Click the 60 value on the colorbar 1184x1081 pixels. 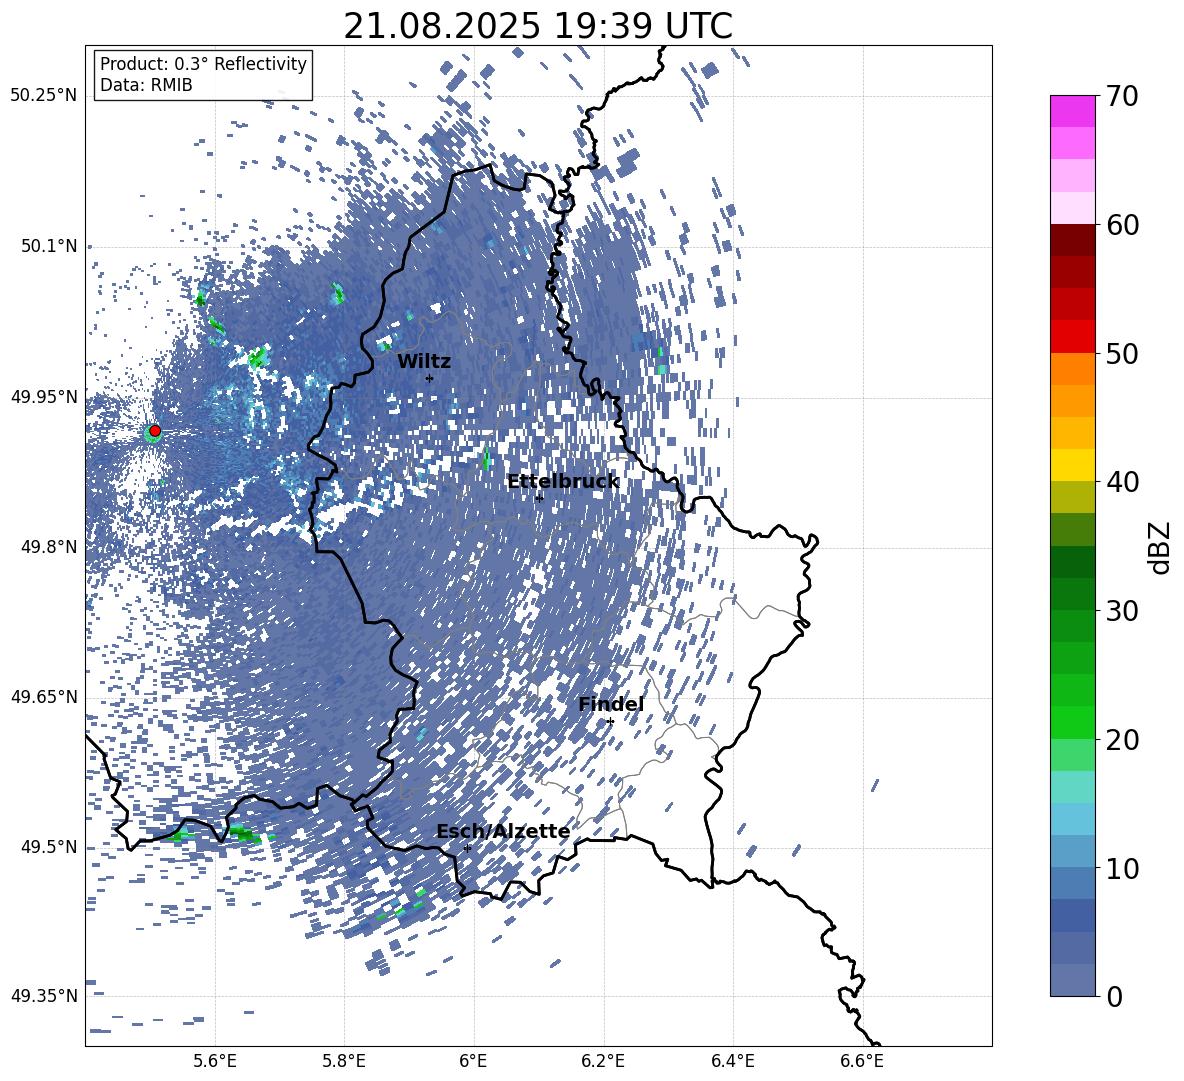[x=1122, y=225]
